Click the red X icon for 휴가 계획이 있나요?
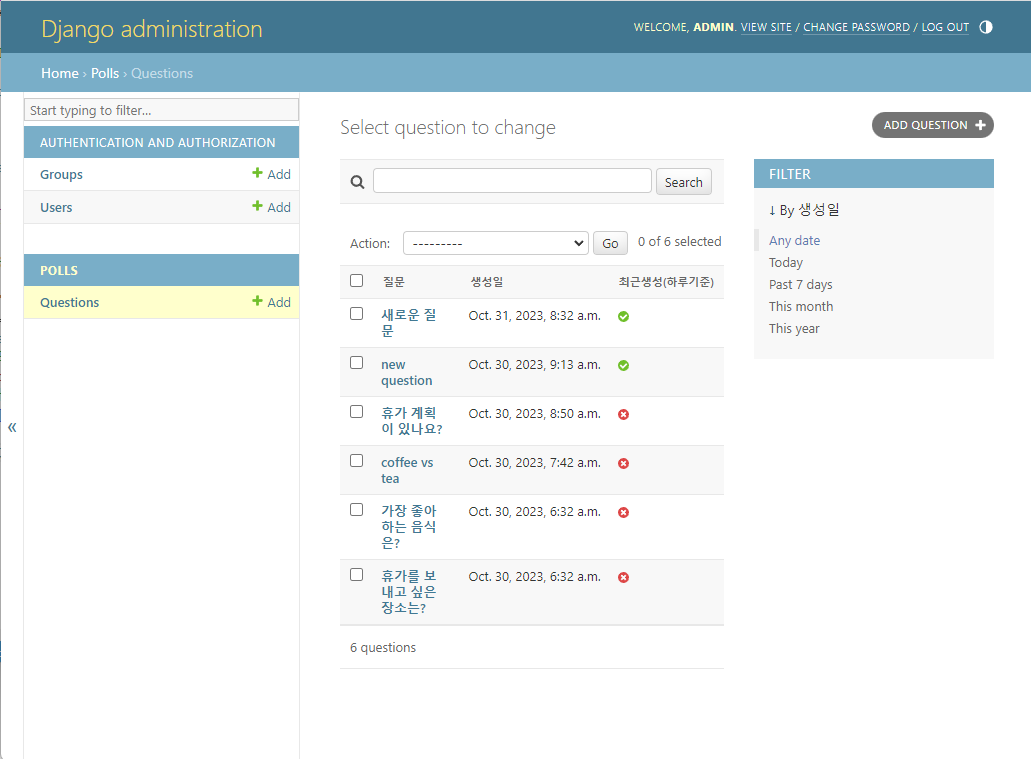Image resolution: width=1031 pixels, height=759 pixels. (623, 414)
